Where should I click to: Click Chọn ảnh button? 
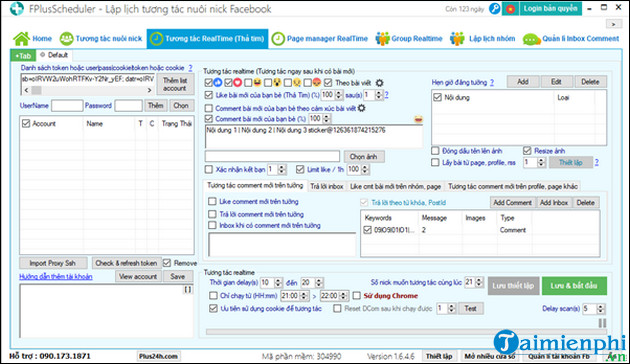point(364,157)
